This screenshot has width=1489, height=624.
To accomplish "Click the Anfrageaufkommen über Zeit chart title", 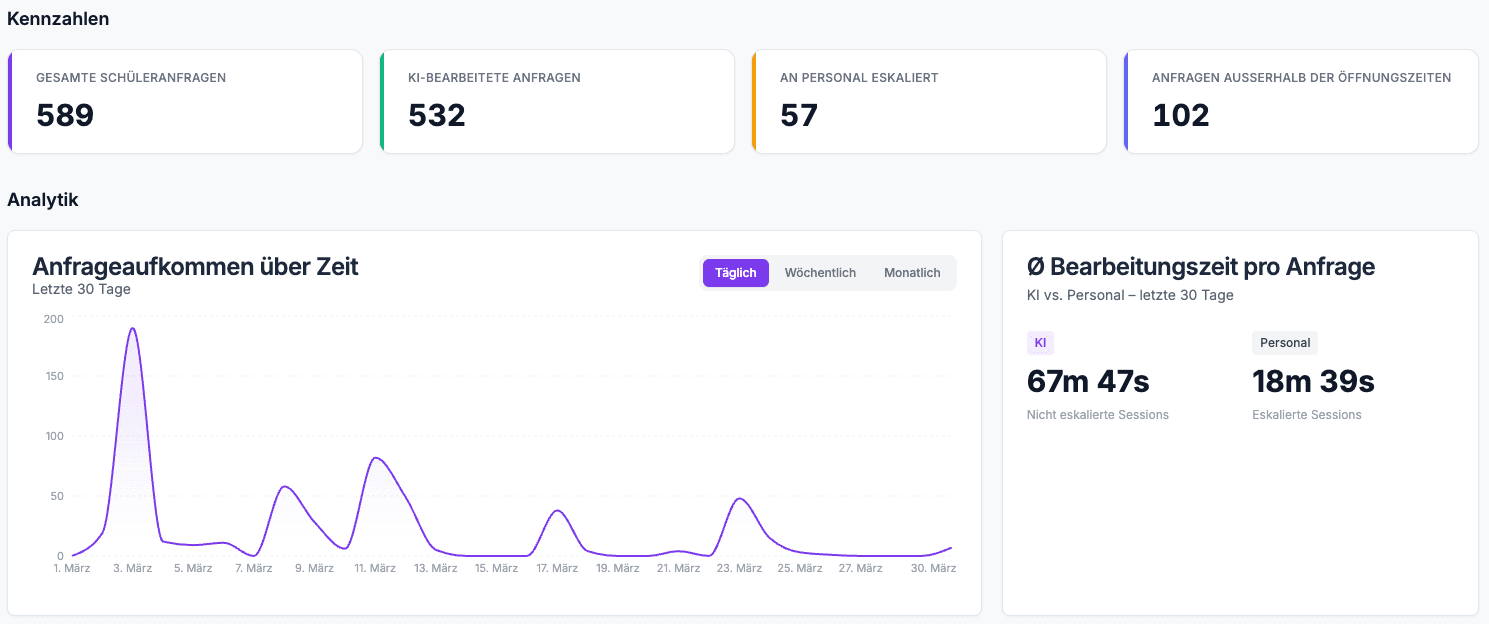I will click(x=197, y=266).
